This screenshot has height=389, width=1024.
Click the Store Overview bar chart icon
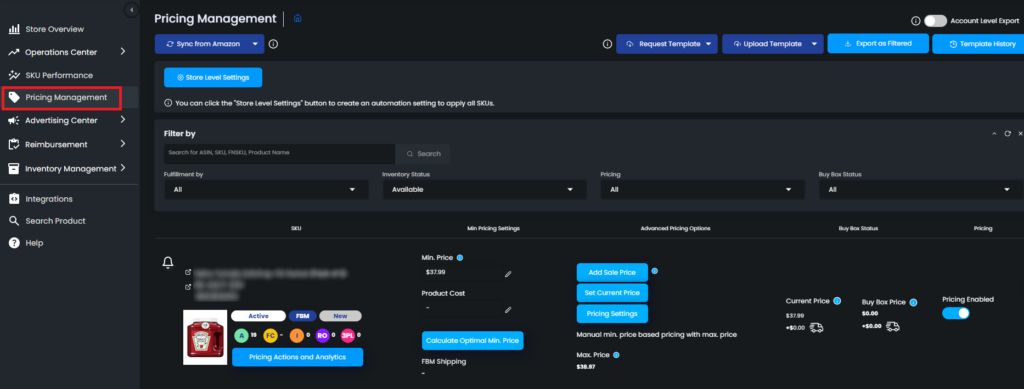(14, 29)
